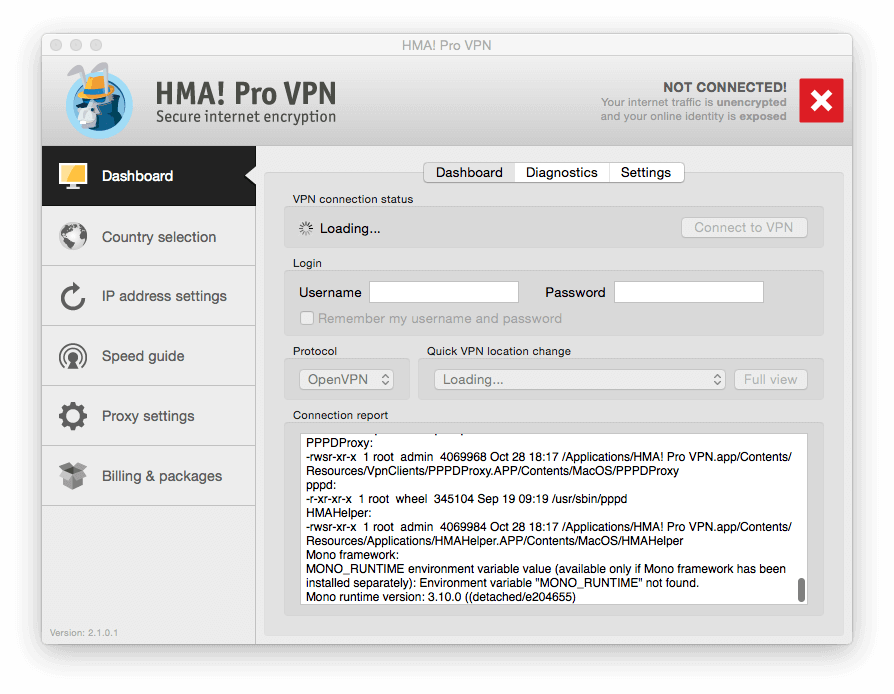Click the red X not-connected icon
894x694 pixels.
821,100
